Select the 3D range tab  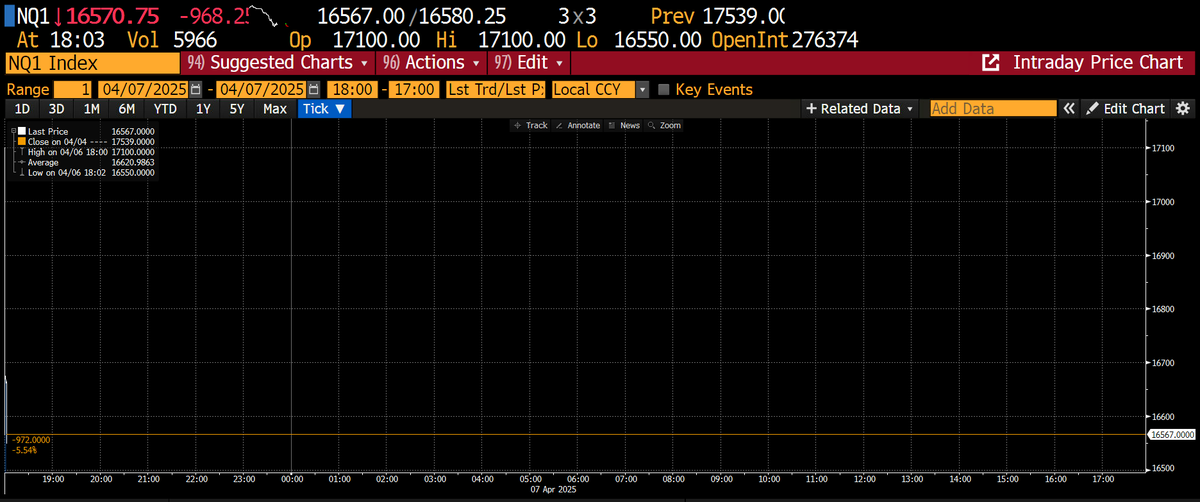57,108
